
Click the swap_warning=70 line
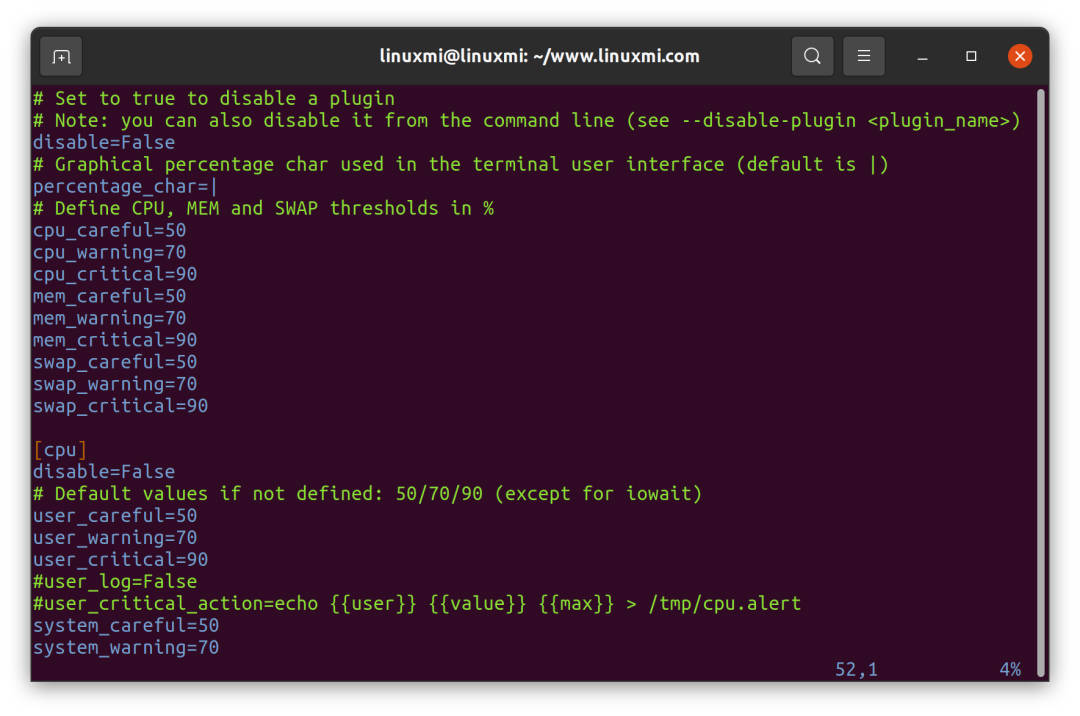(115, 384)
